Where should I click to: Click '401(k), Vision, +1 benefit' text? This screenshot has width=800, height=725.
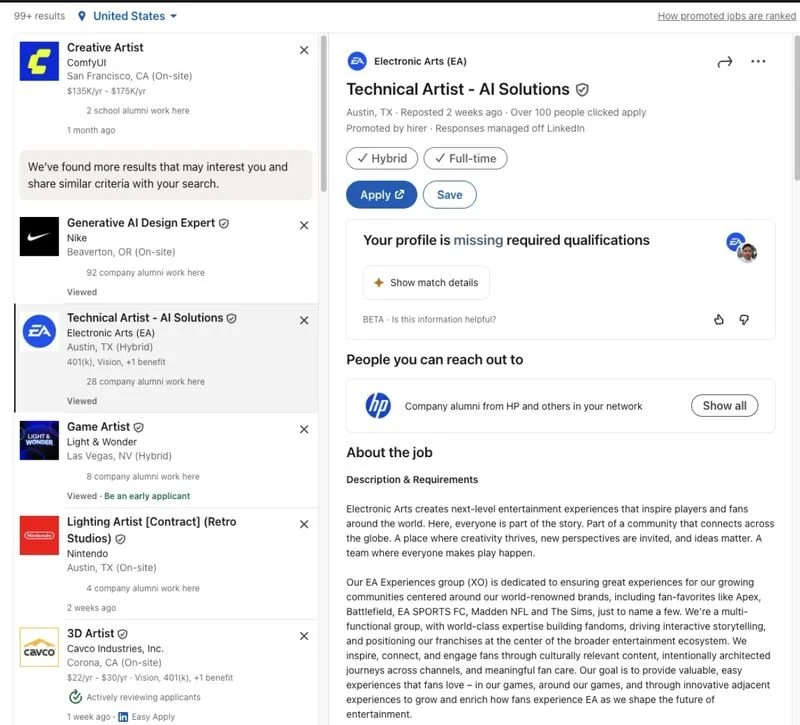point(116,362)
